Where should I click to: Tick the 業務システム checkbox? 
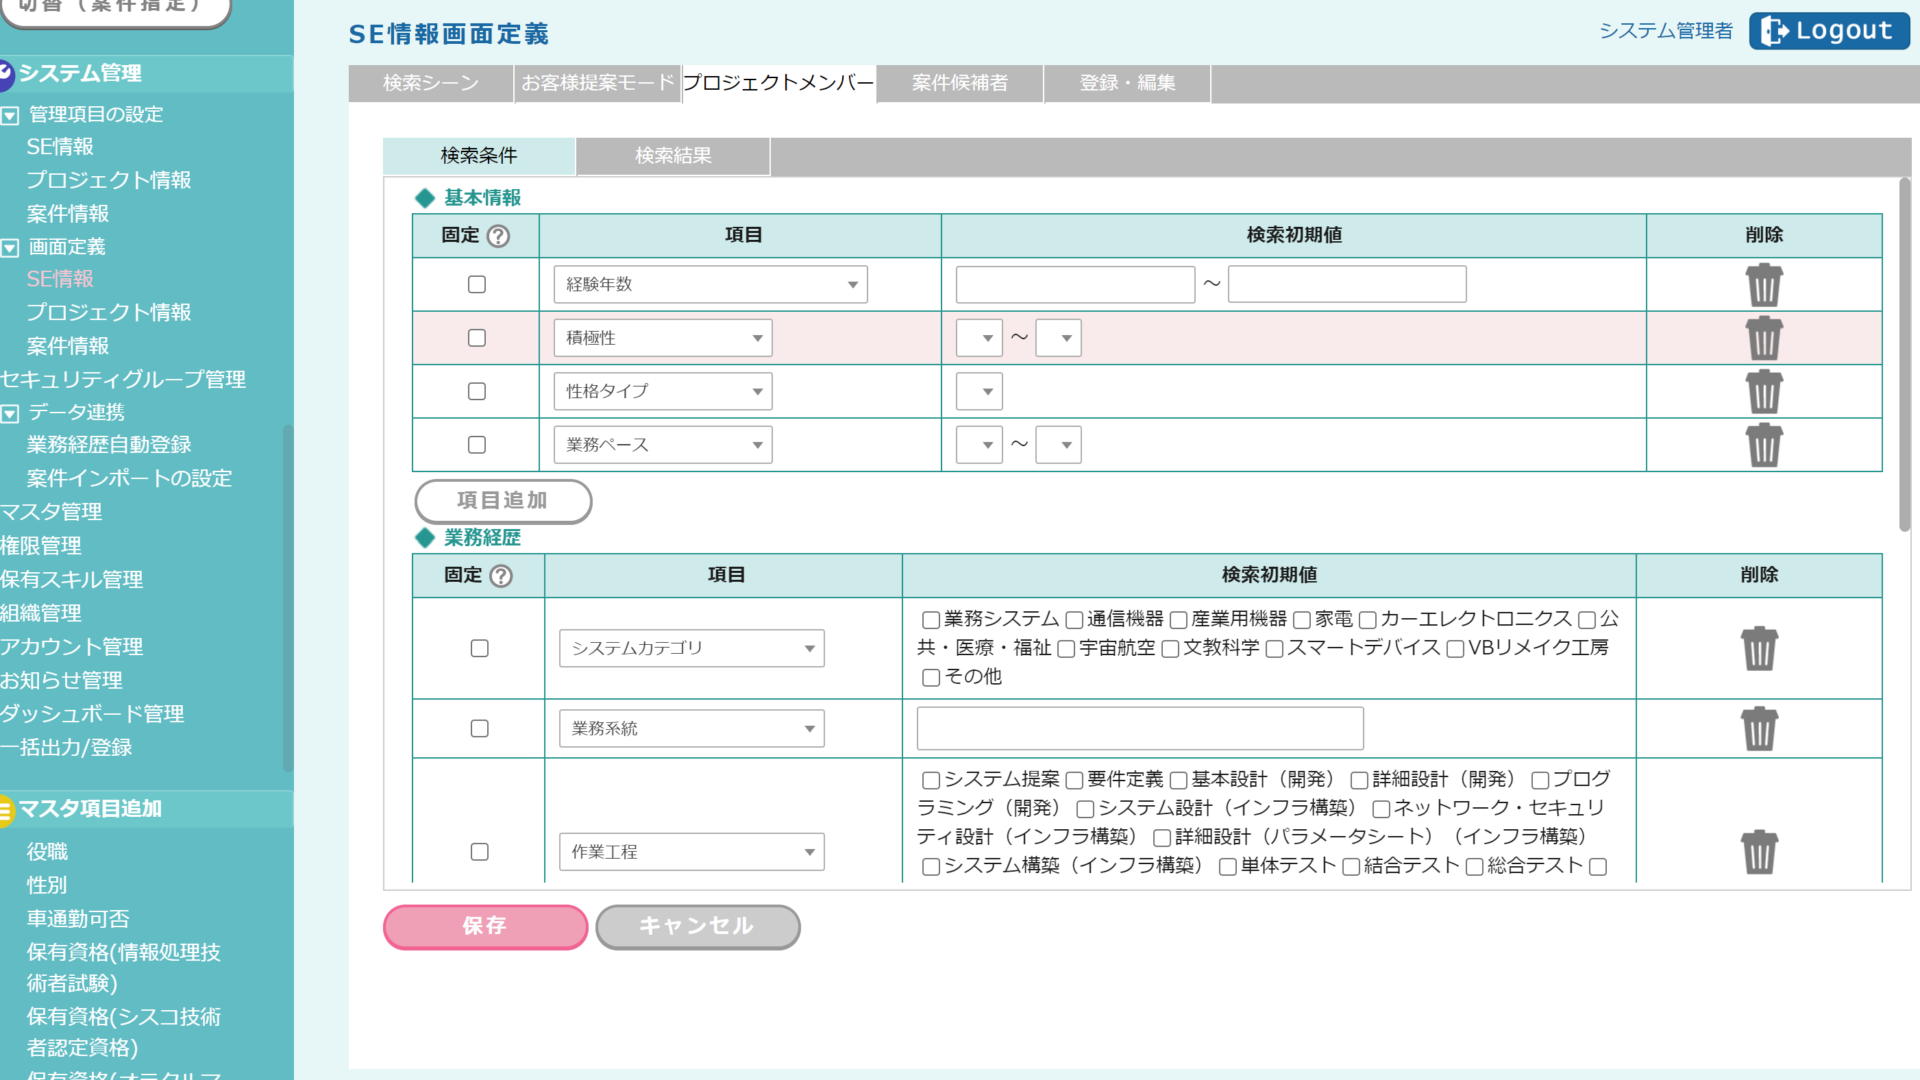click(x=931, y=620)
